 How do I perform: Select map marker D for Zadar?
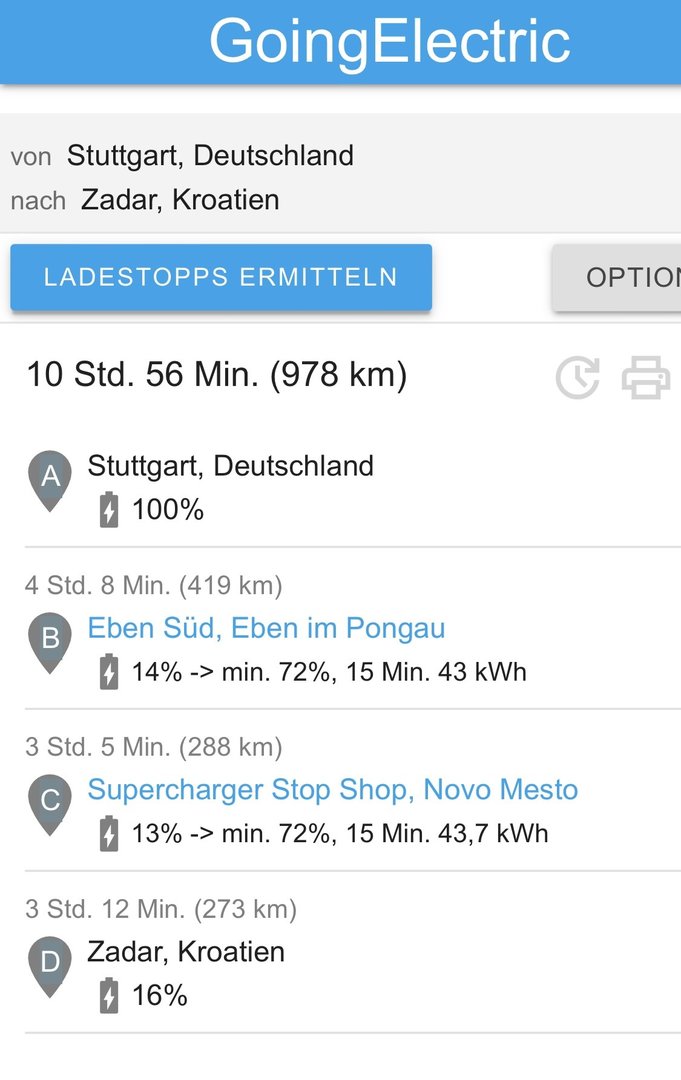click(x=50, y=966)
